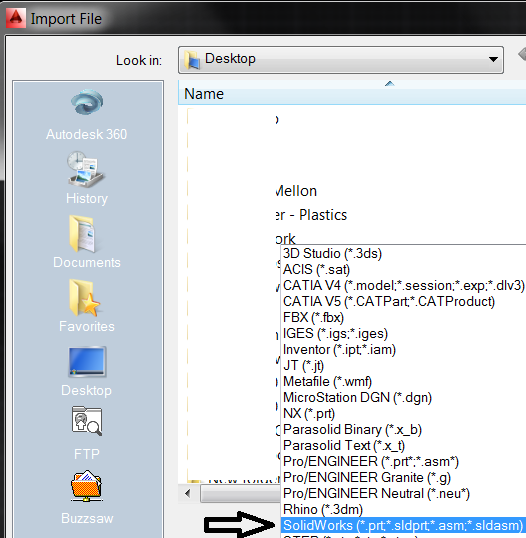526x538 pixels.
Task: Select CATIA V4 file type option
Action: [404, 285]
